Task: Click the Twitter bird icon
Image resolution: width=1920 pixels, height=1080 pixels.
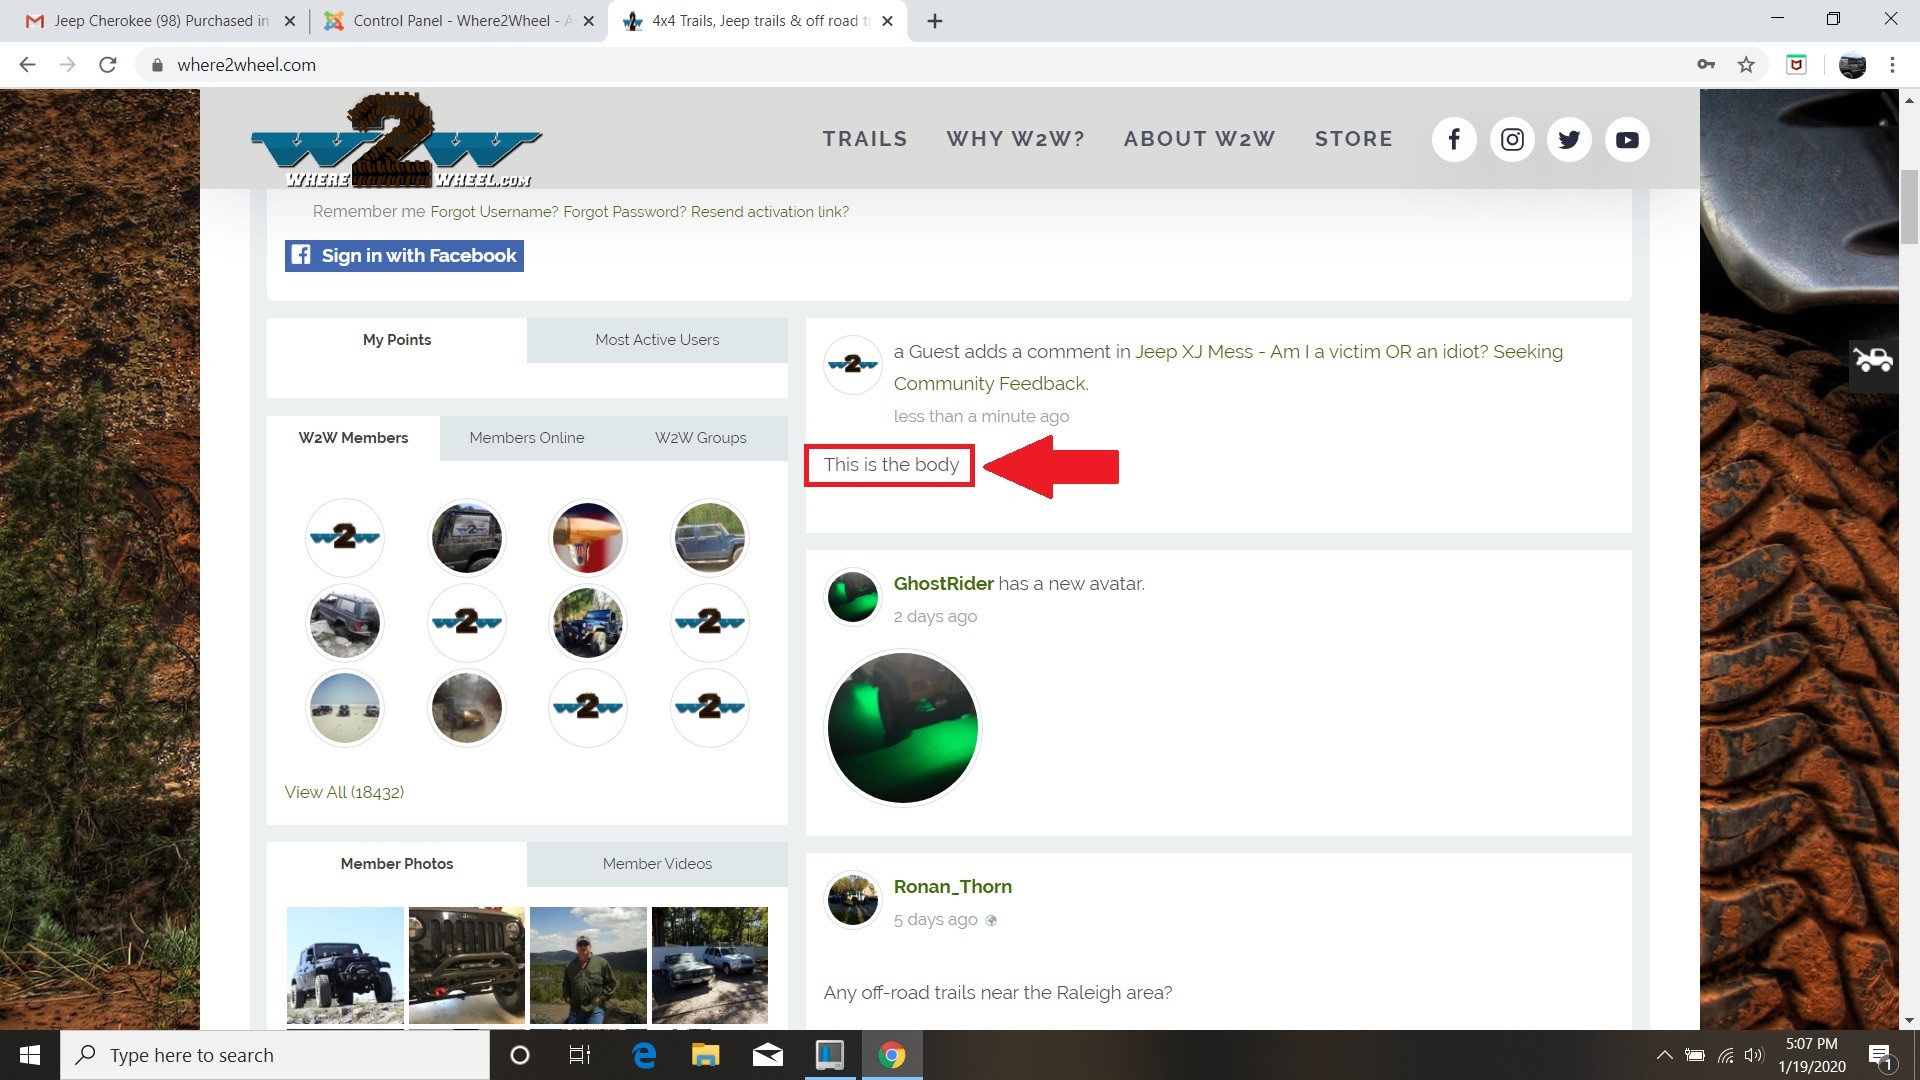Action: point(1569,140)
